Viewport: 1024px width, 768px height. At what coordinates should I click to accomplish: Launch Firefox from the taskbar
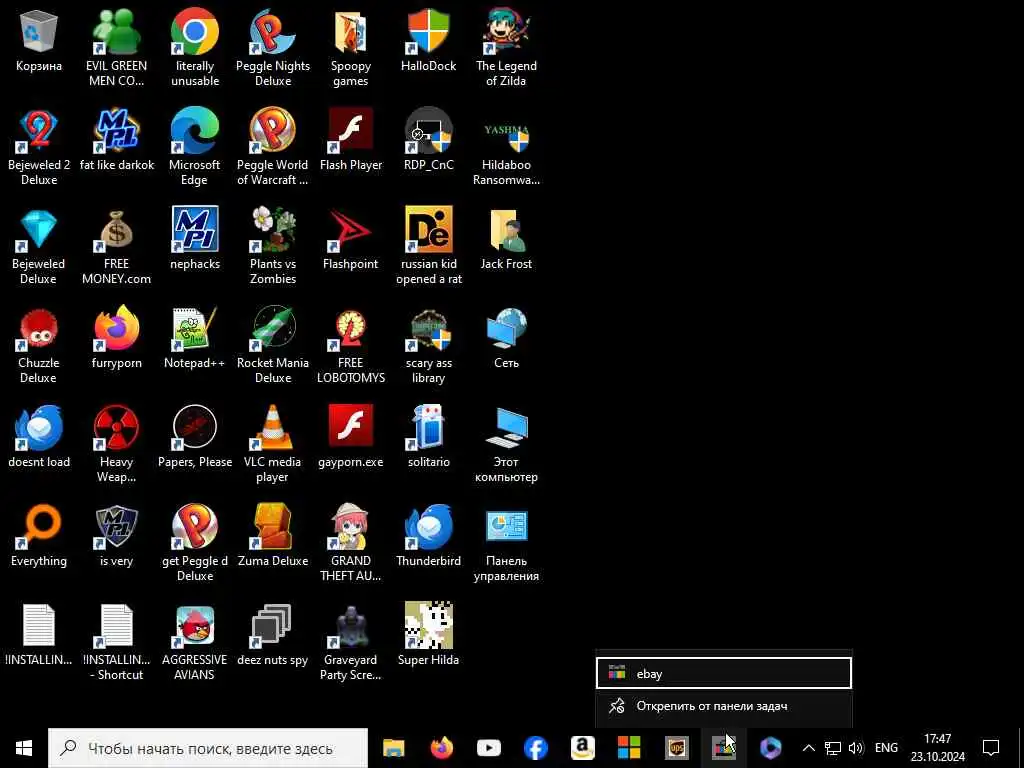(441, 748)
